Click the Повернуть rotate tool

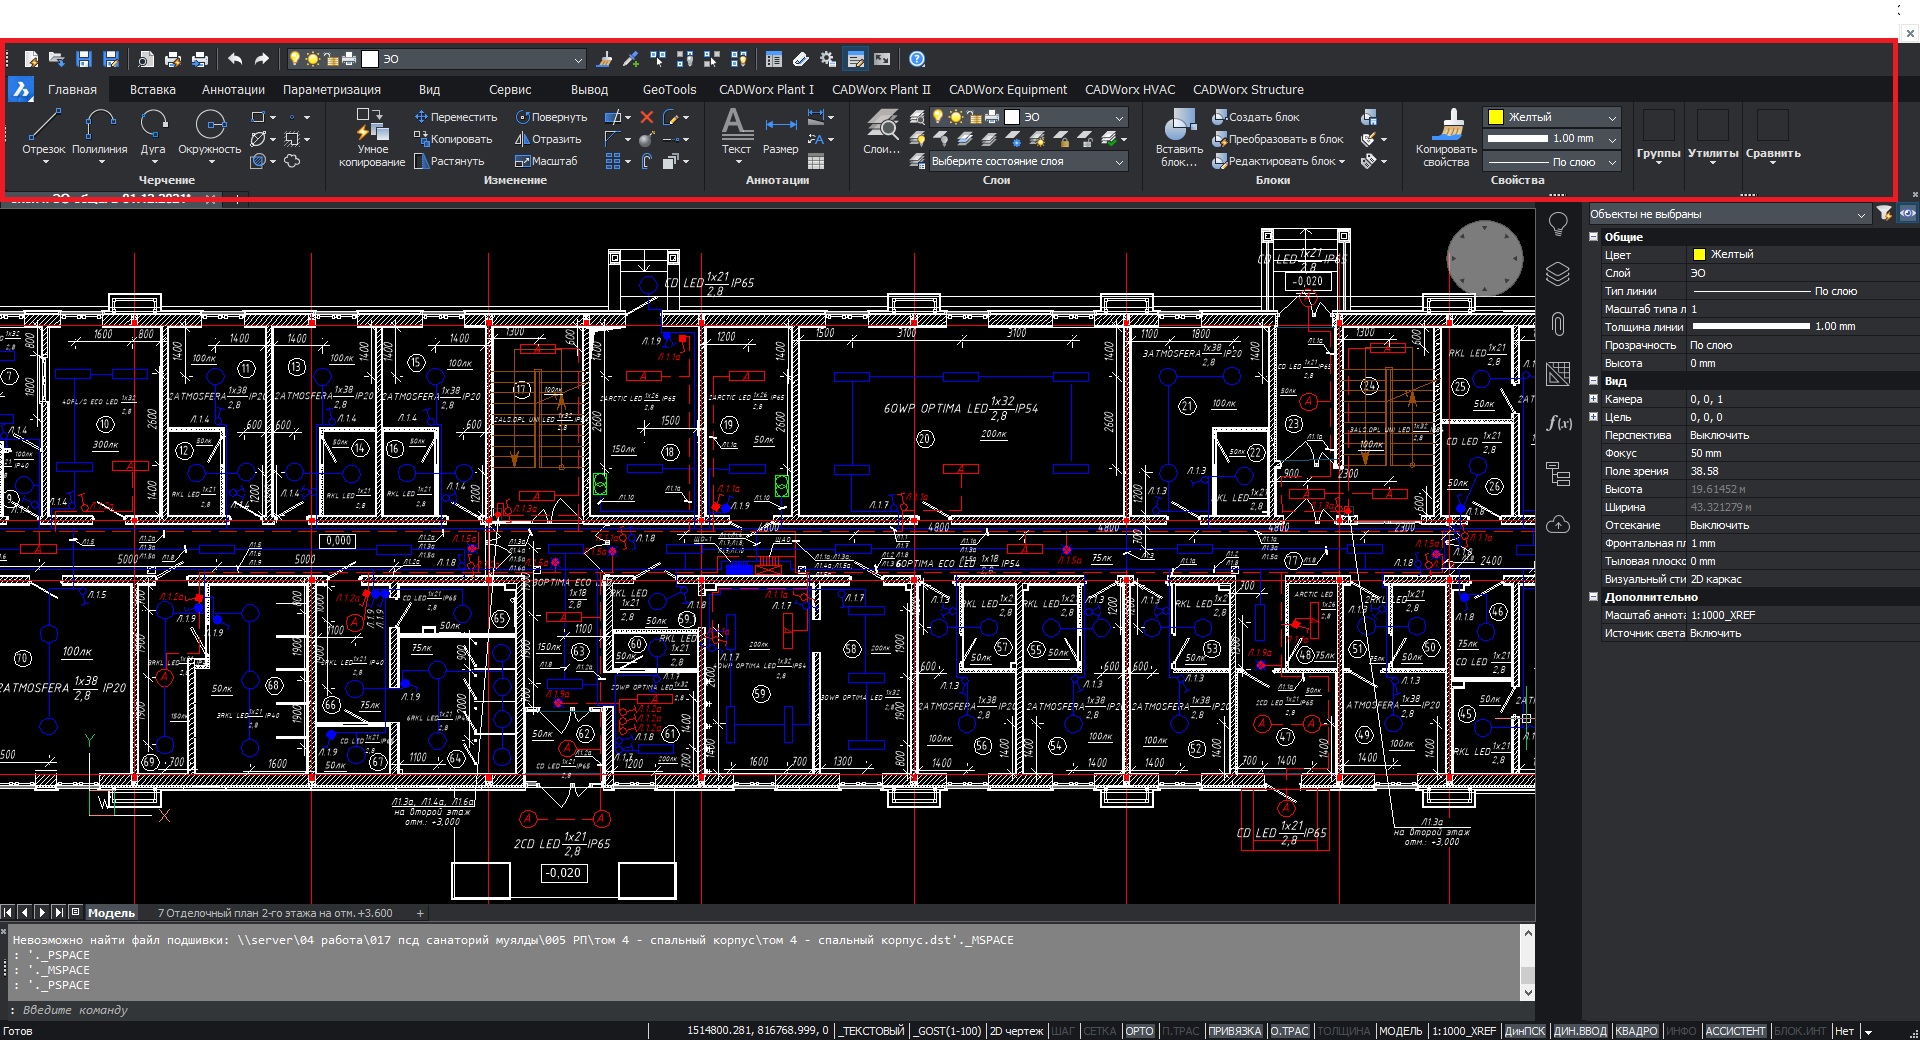551,117
